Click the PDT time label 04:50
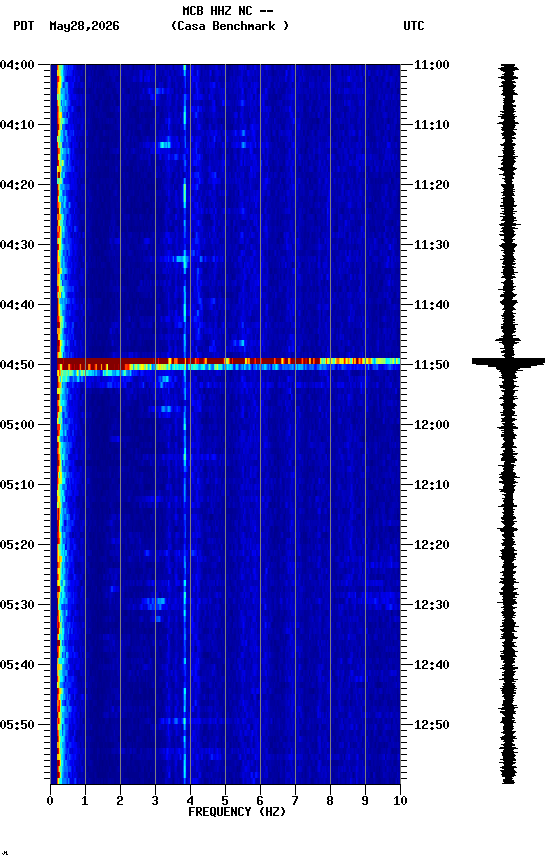552x864 pixels. point(17,365)
